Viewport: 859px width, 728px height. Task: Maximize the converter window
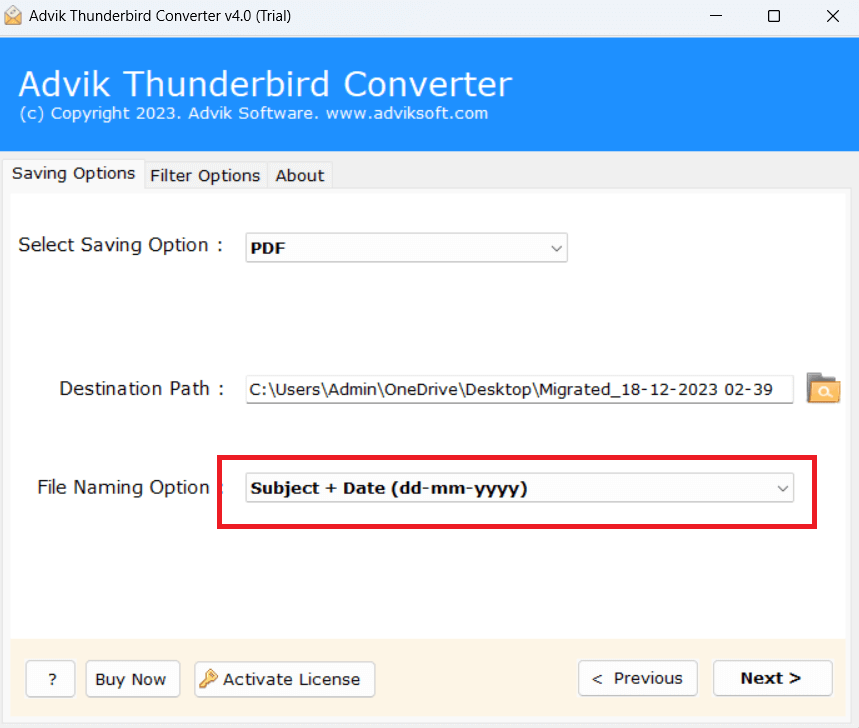[774, 16]
